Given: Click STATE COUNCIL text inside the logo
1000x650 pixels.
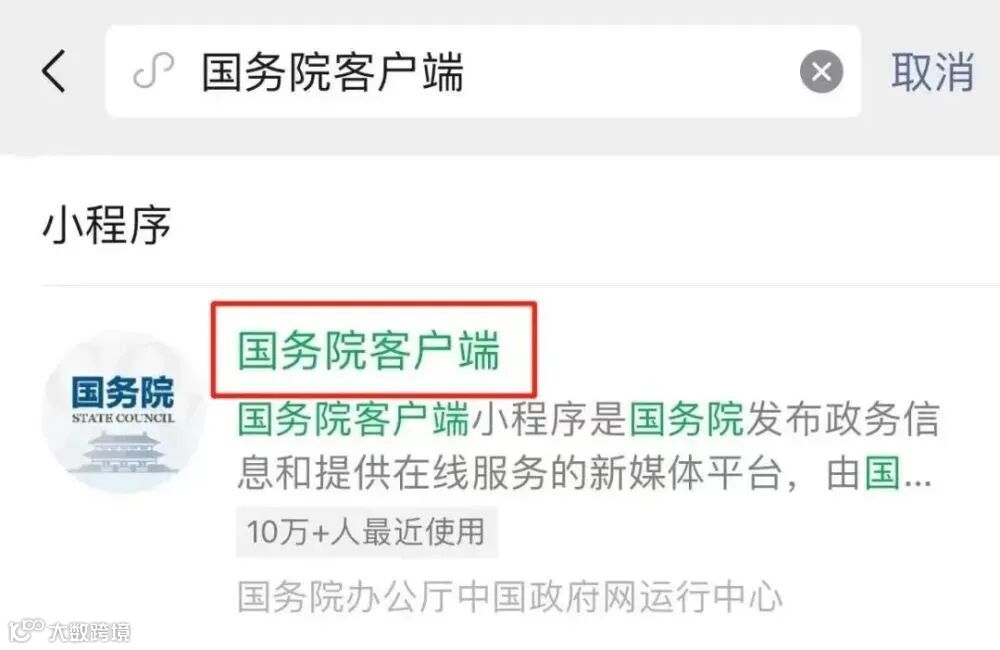Looking at the screenshot, I should tap(122, 418).
